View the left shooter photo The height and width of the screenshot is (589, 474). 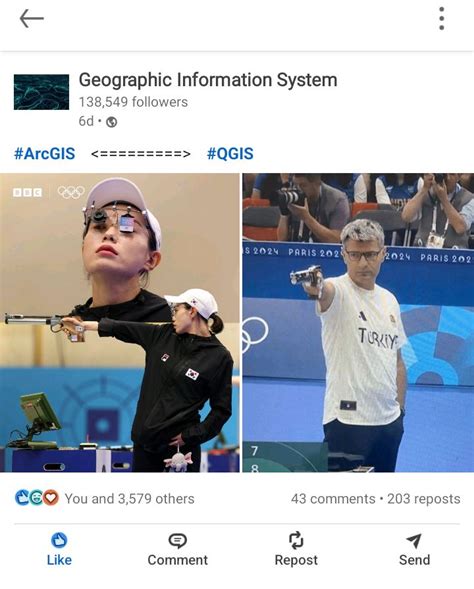tap(119, 322)
